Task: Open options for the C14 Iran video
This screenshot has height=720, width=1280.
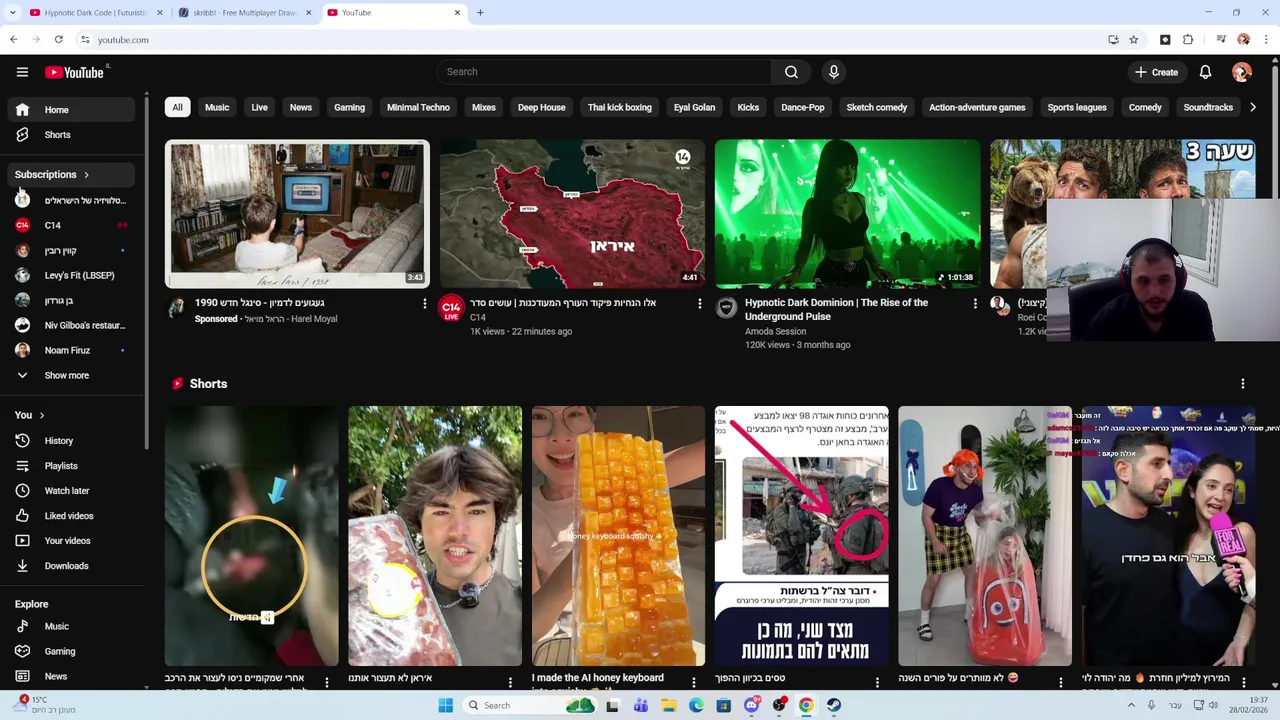Action: (700, 304)
